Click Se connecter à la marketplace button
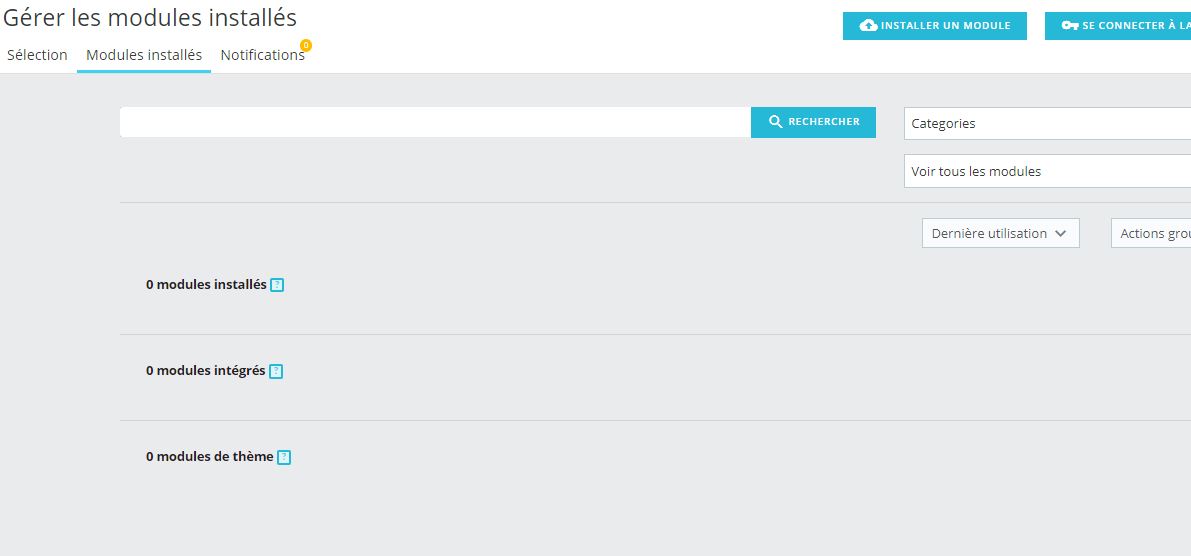 [1118, 26]
